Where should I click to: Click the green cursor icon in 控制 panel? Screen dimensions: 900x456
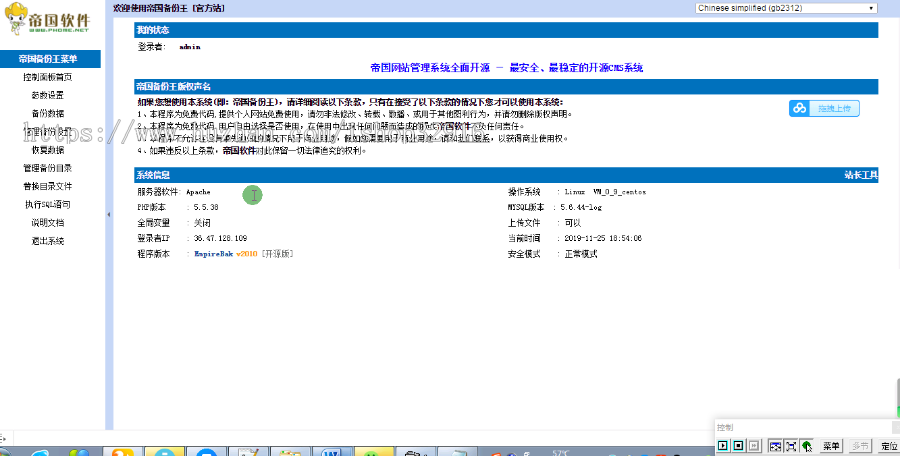tap(807, 446)
